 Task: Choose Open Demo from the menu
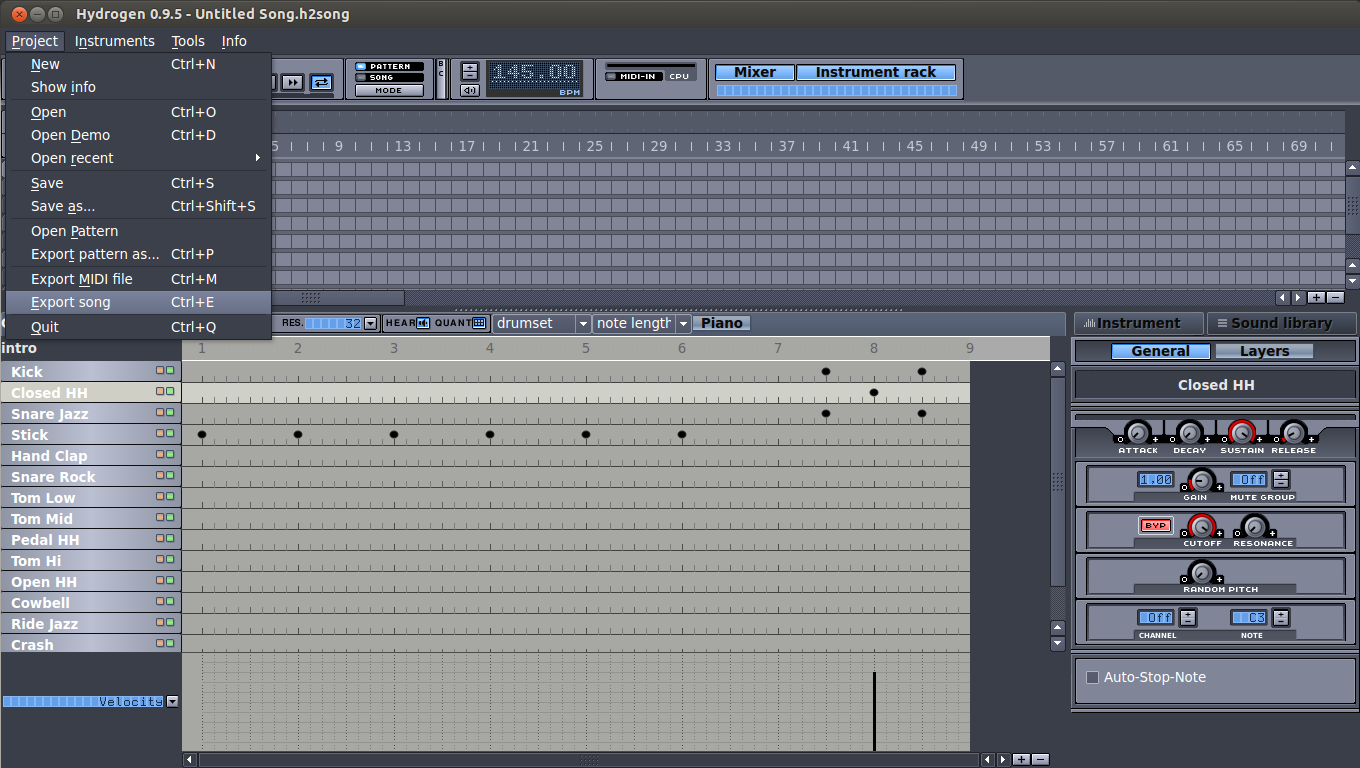138,135
